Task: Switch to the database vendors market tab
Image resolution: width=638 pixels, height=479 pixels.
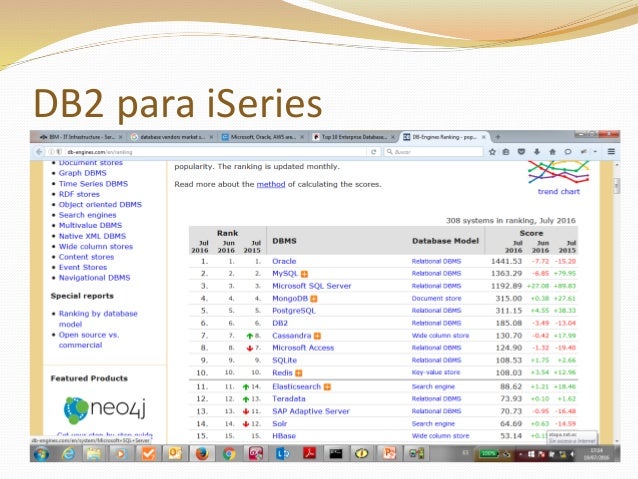Action: (x=173, y=137)
